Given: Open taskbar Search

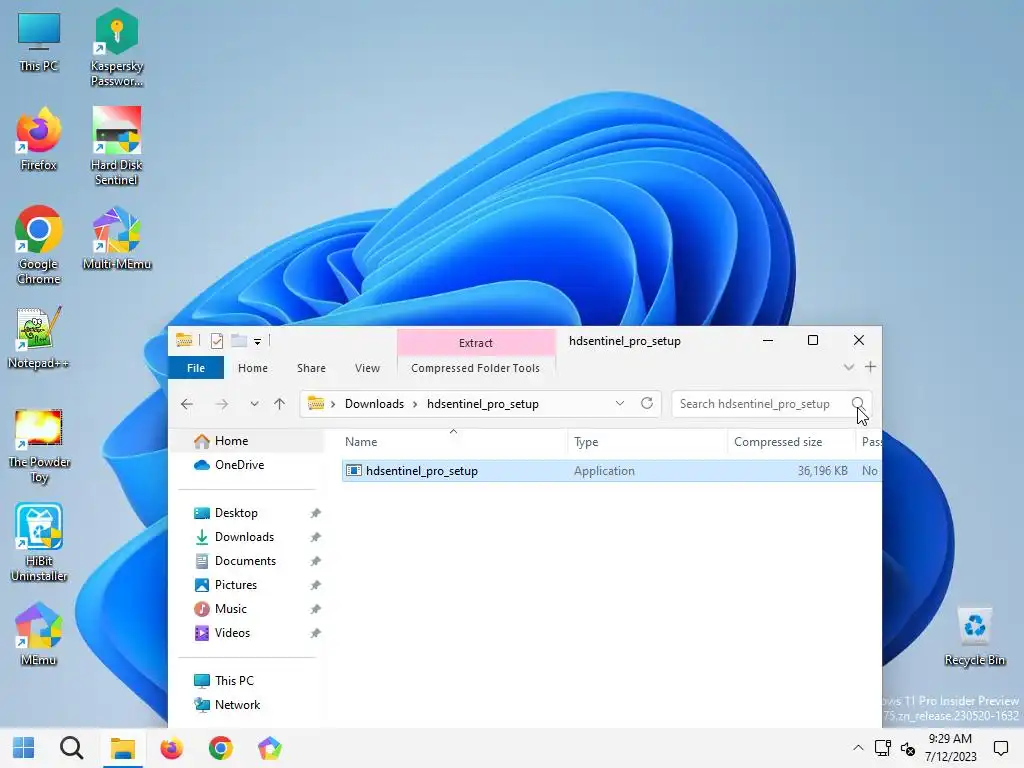Looking at the screenshot, I should (x=72, y=748).
